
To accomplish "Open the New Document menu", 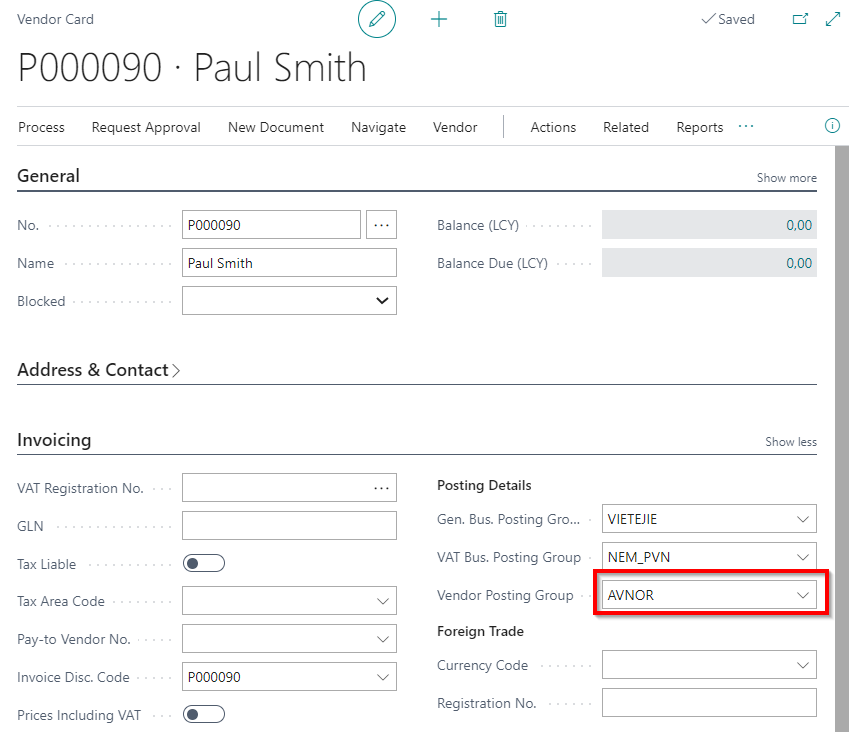I will 276,127.
